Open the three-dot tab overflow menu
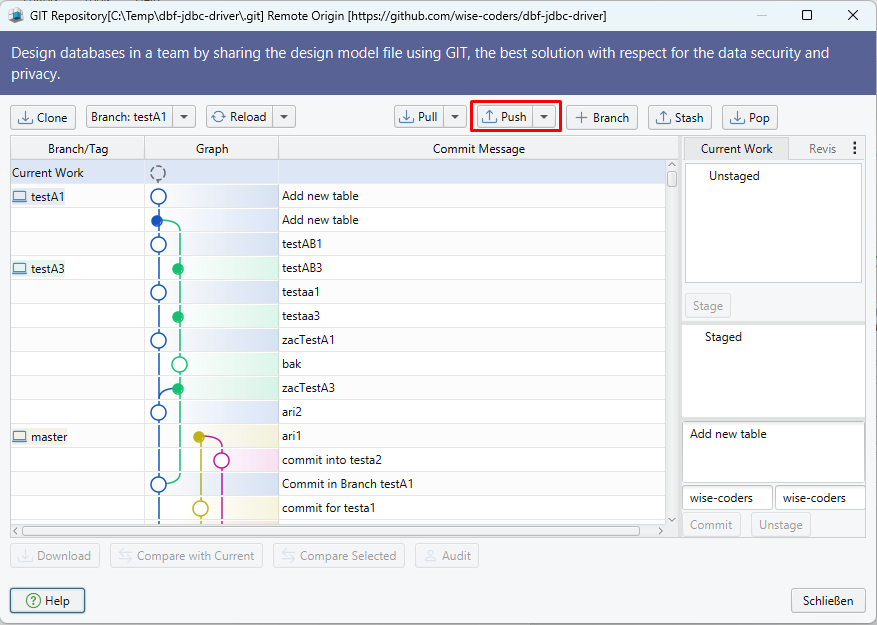Viewport: 877px width, 625px height. tap(855, 148)
